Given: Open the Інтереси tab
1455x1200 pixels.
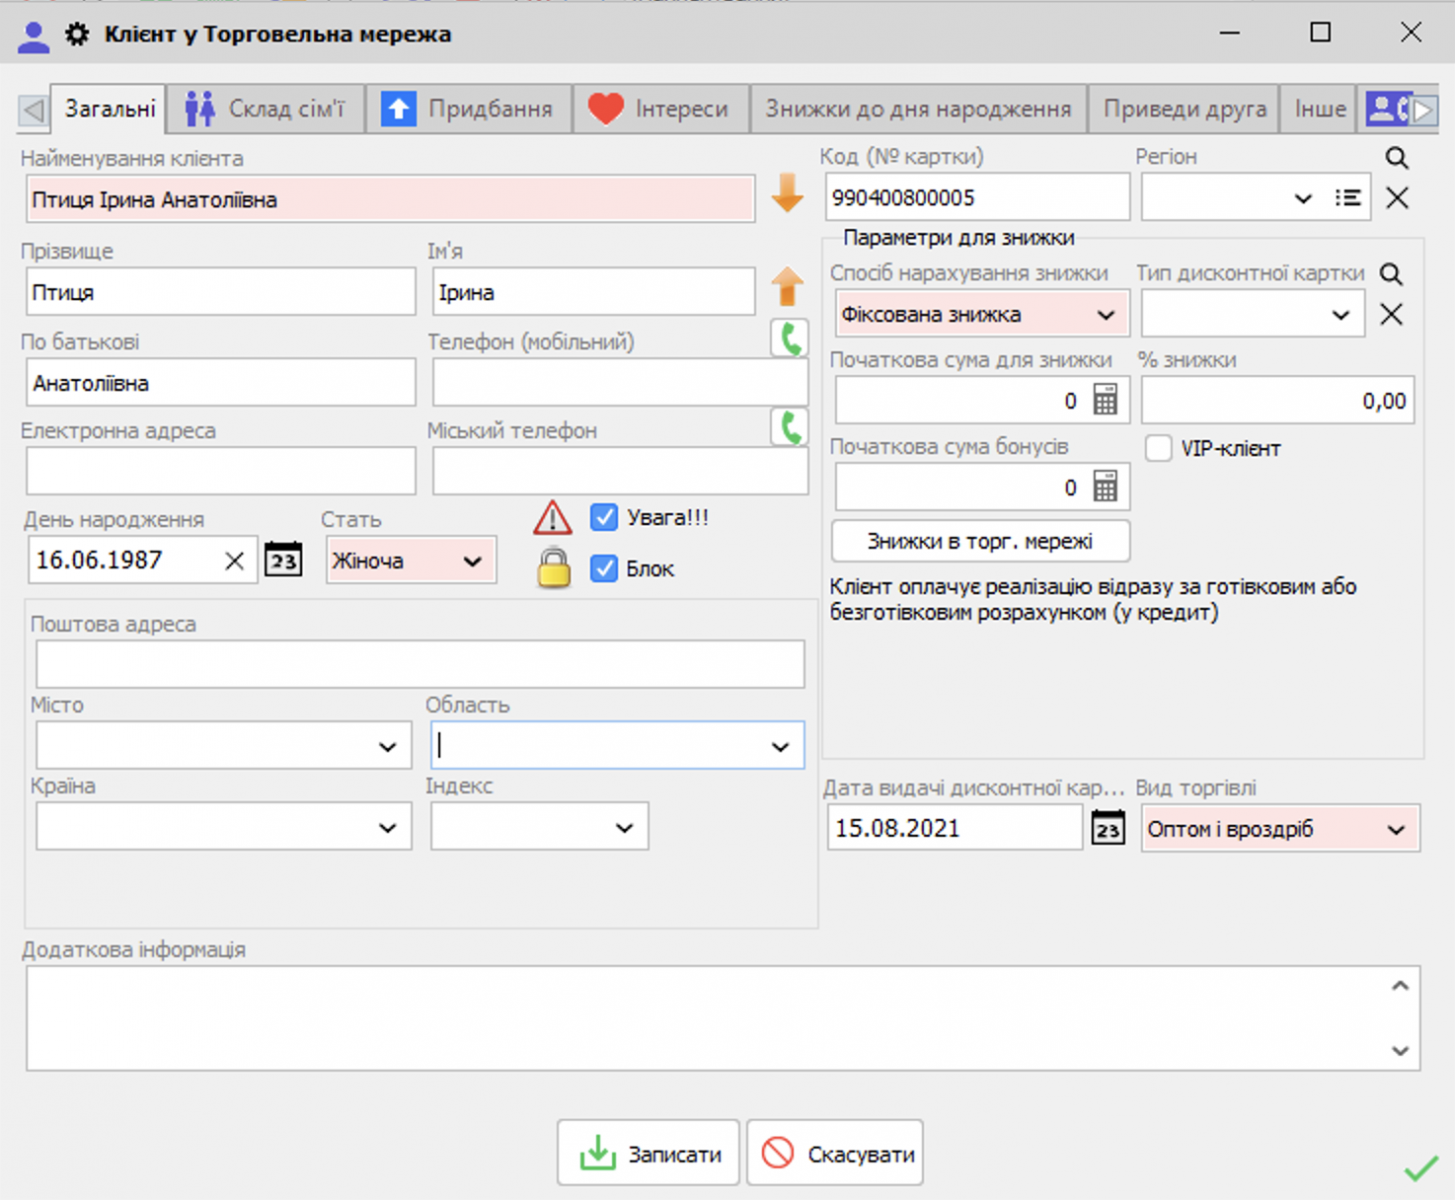Looking at the screenshot, I should [661, 108].
